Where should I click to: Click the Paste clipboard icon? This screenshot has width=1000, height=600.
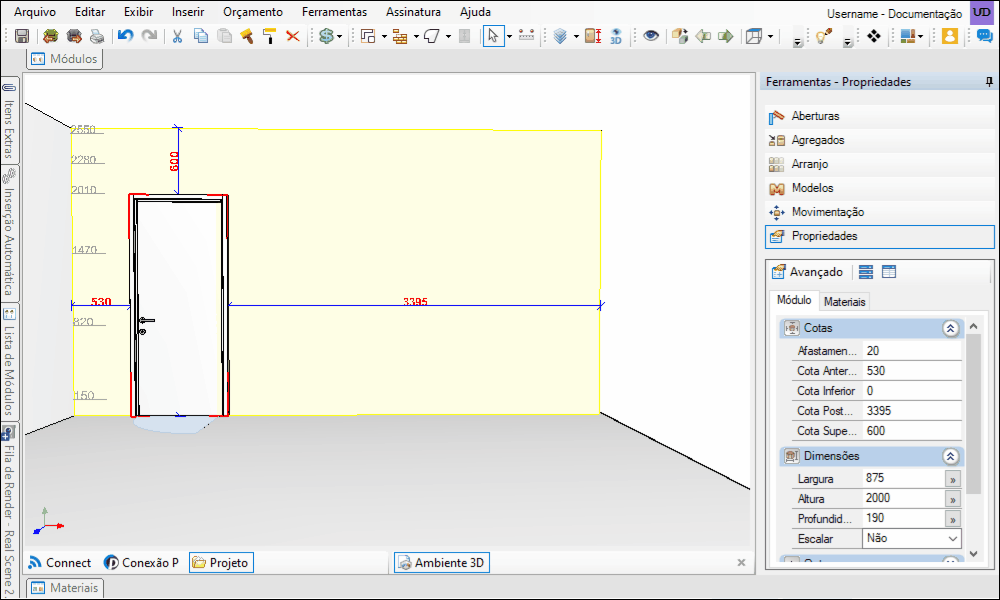[224, 36]
